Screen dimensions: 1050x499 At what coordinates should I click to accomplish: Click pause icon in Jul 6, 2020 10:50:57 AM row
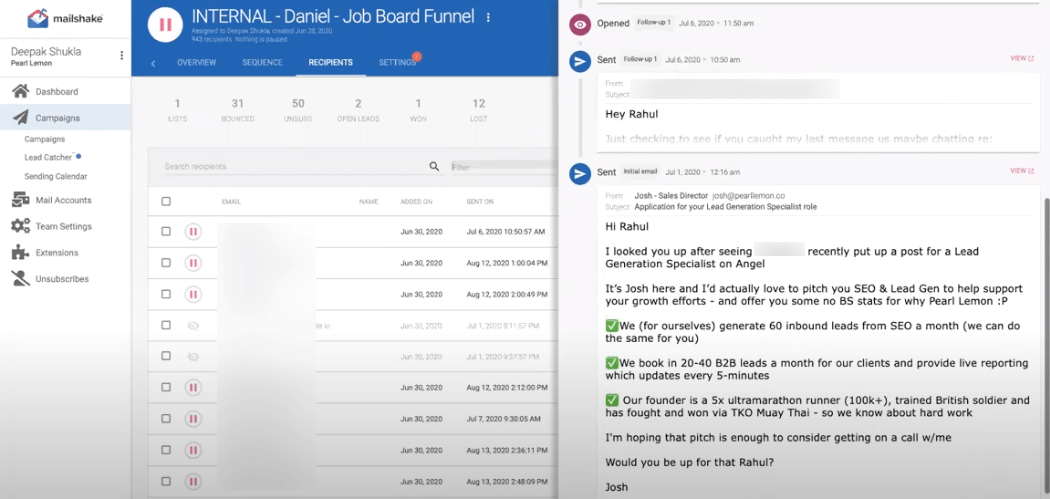(x=193, y=232)
